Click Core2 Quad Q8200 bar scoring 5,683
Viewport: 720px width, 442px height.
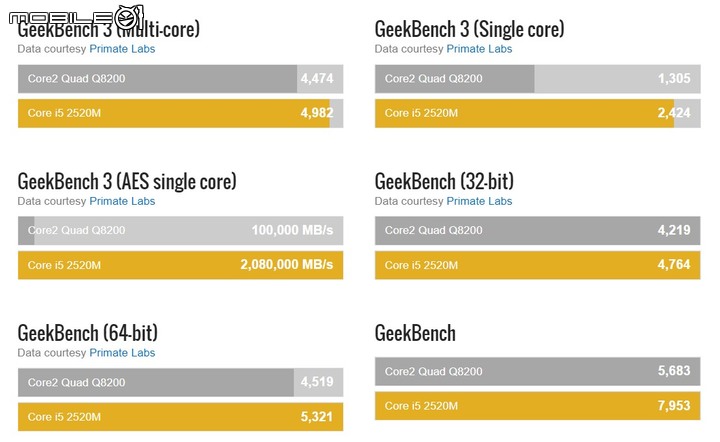point(538,371)
